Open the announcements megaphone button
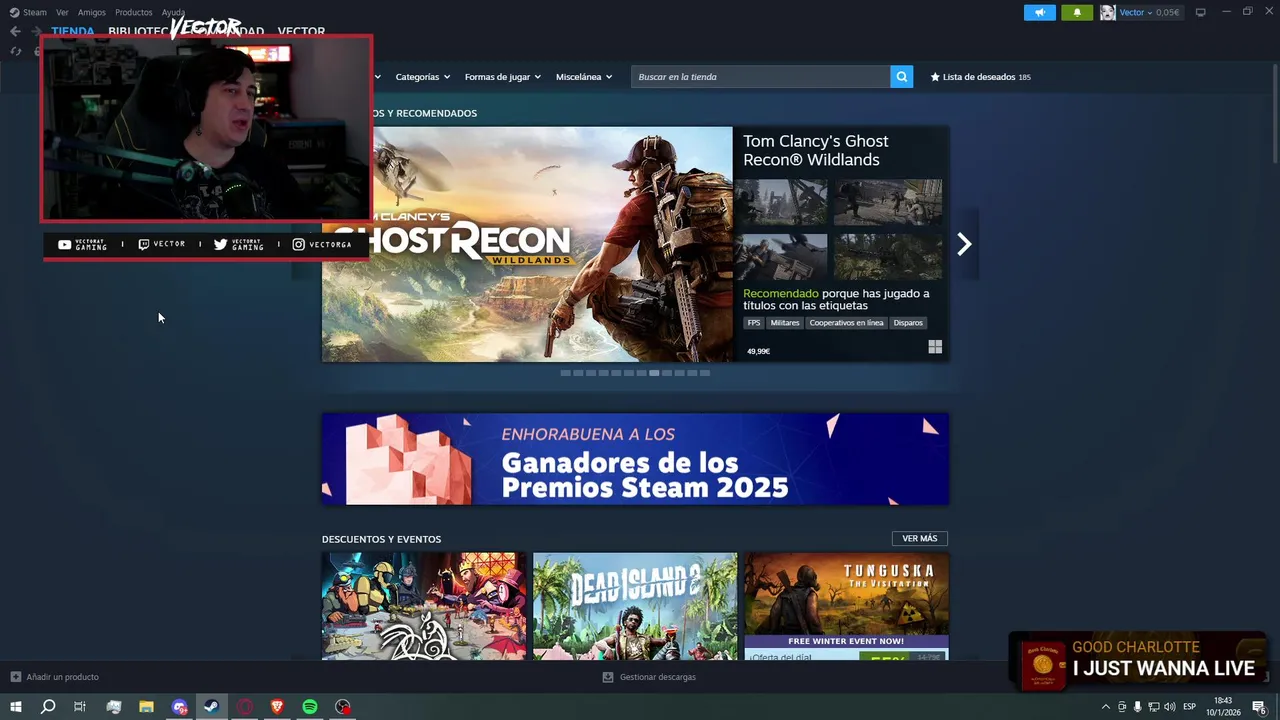1280x720 pixels. pos(1039,12)
